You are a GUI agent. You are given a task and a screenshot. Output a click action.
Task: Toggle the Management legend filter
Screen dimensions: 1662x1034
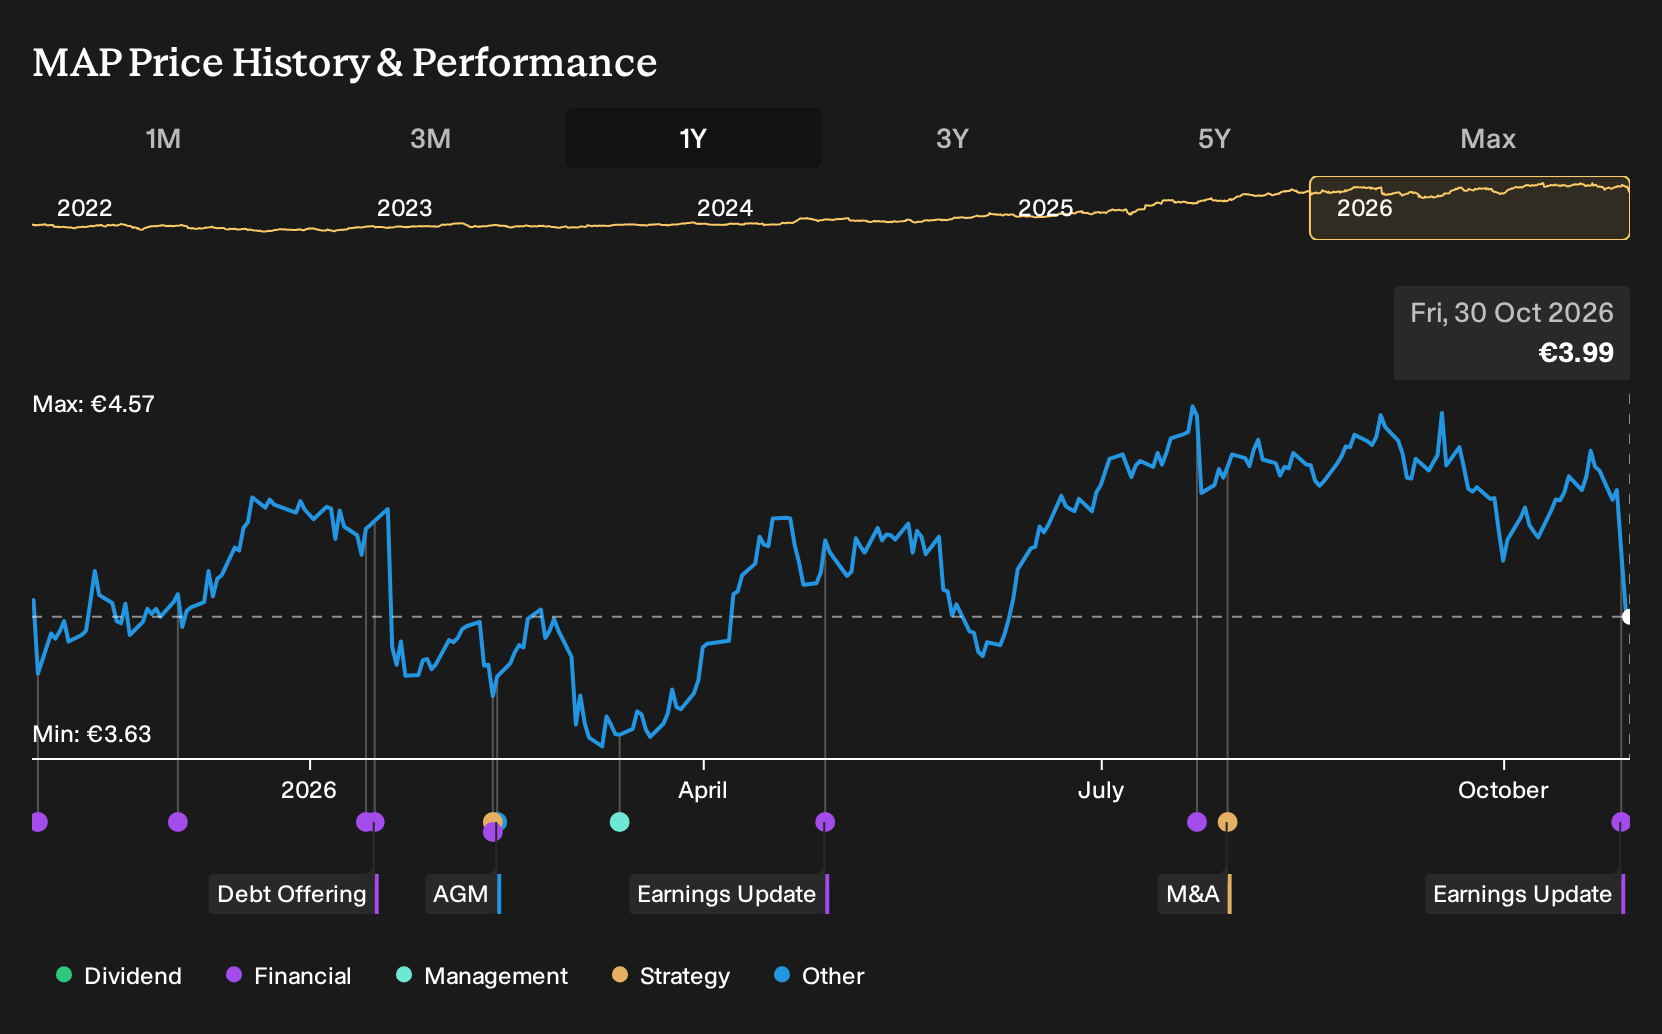coord(481,976)
